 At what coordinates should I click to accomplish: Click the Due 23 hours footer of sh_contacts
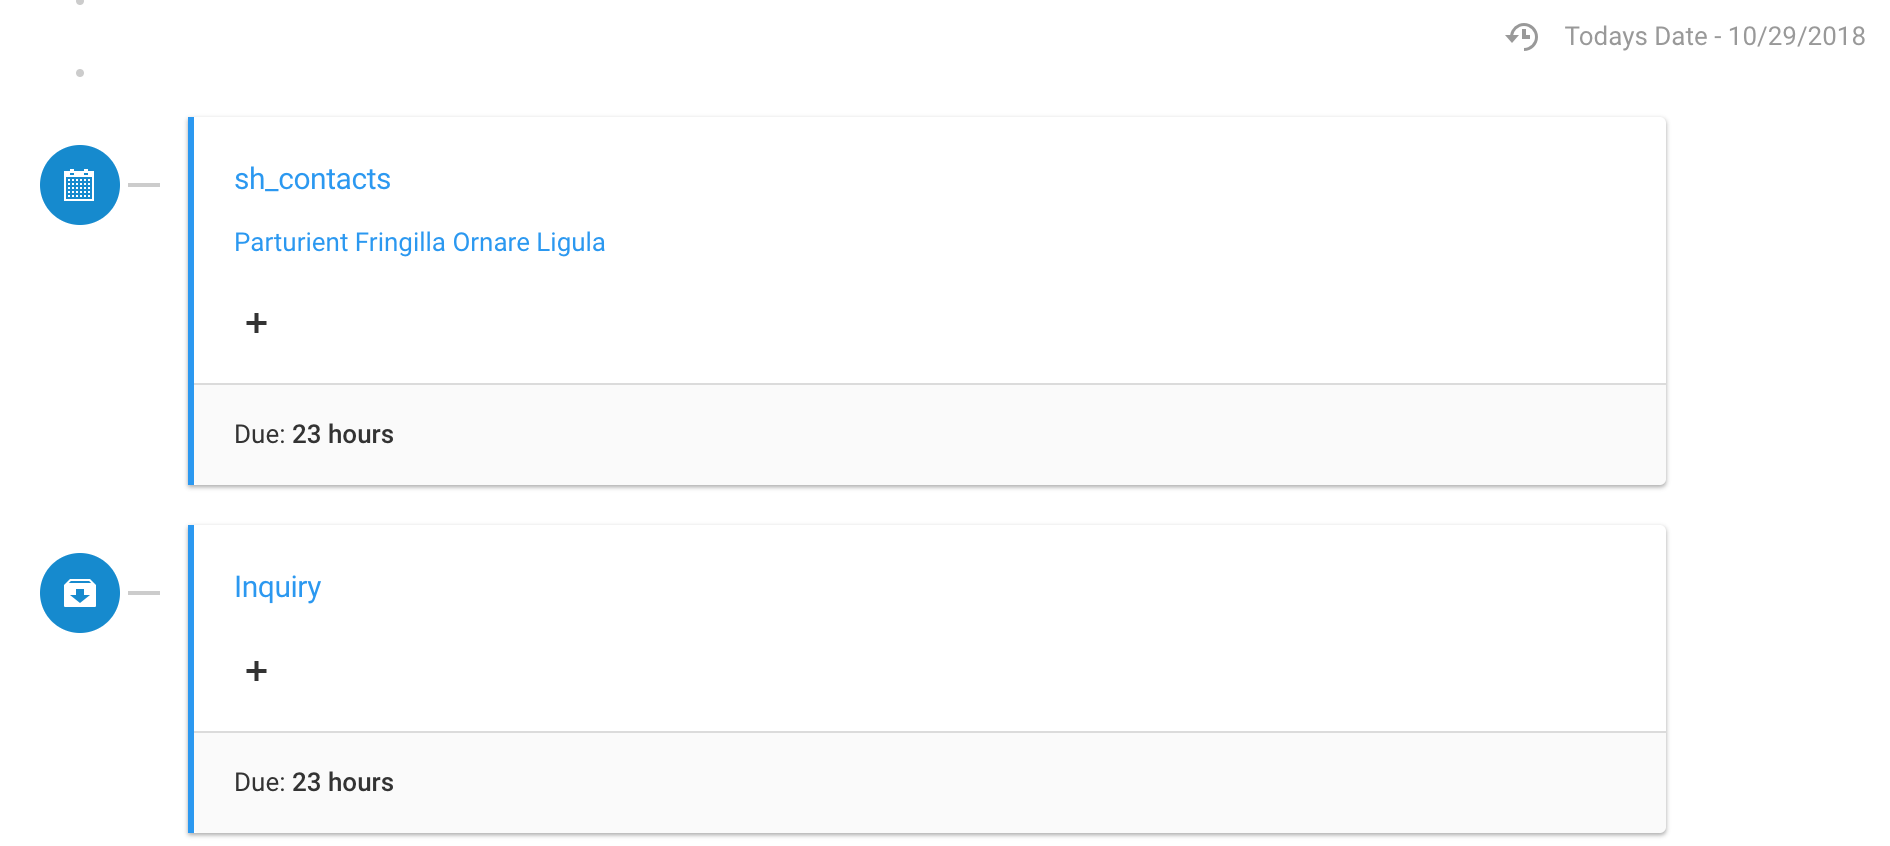(313, 435)
